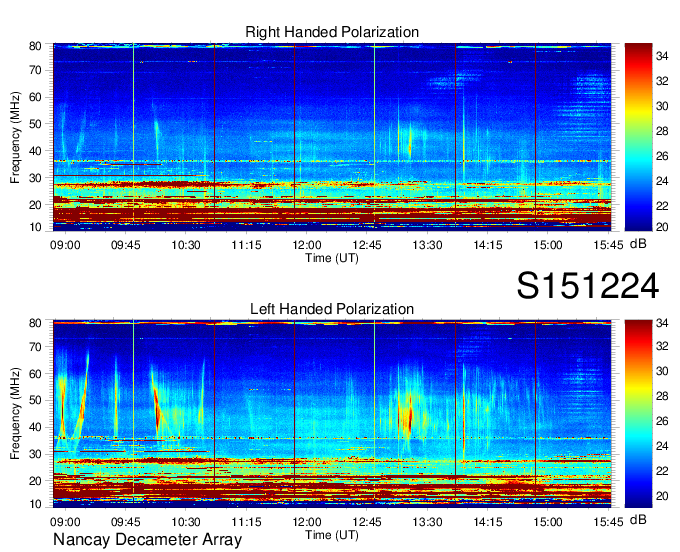680x552 pixels.
Task: Click '13:30' time tick under Left Handed plot
Action: (427, 522)
